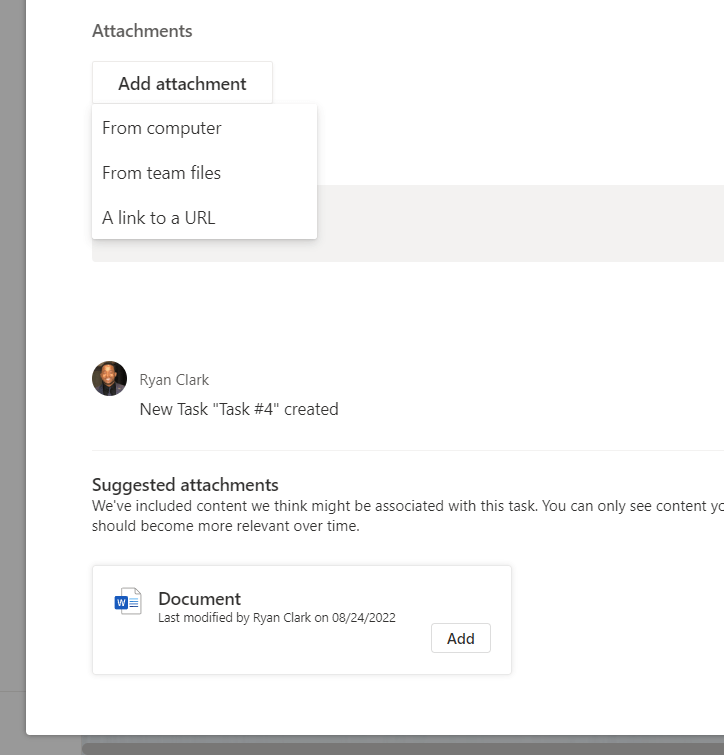Click the Attachments section heading

pos(142,31)
